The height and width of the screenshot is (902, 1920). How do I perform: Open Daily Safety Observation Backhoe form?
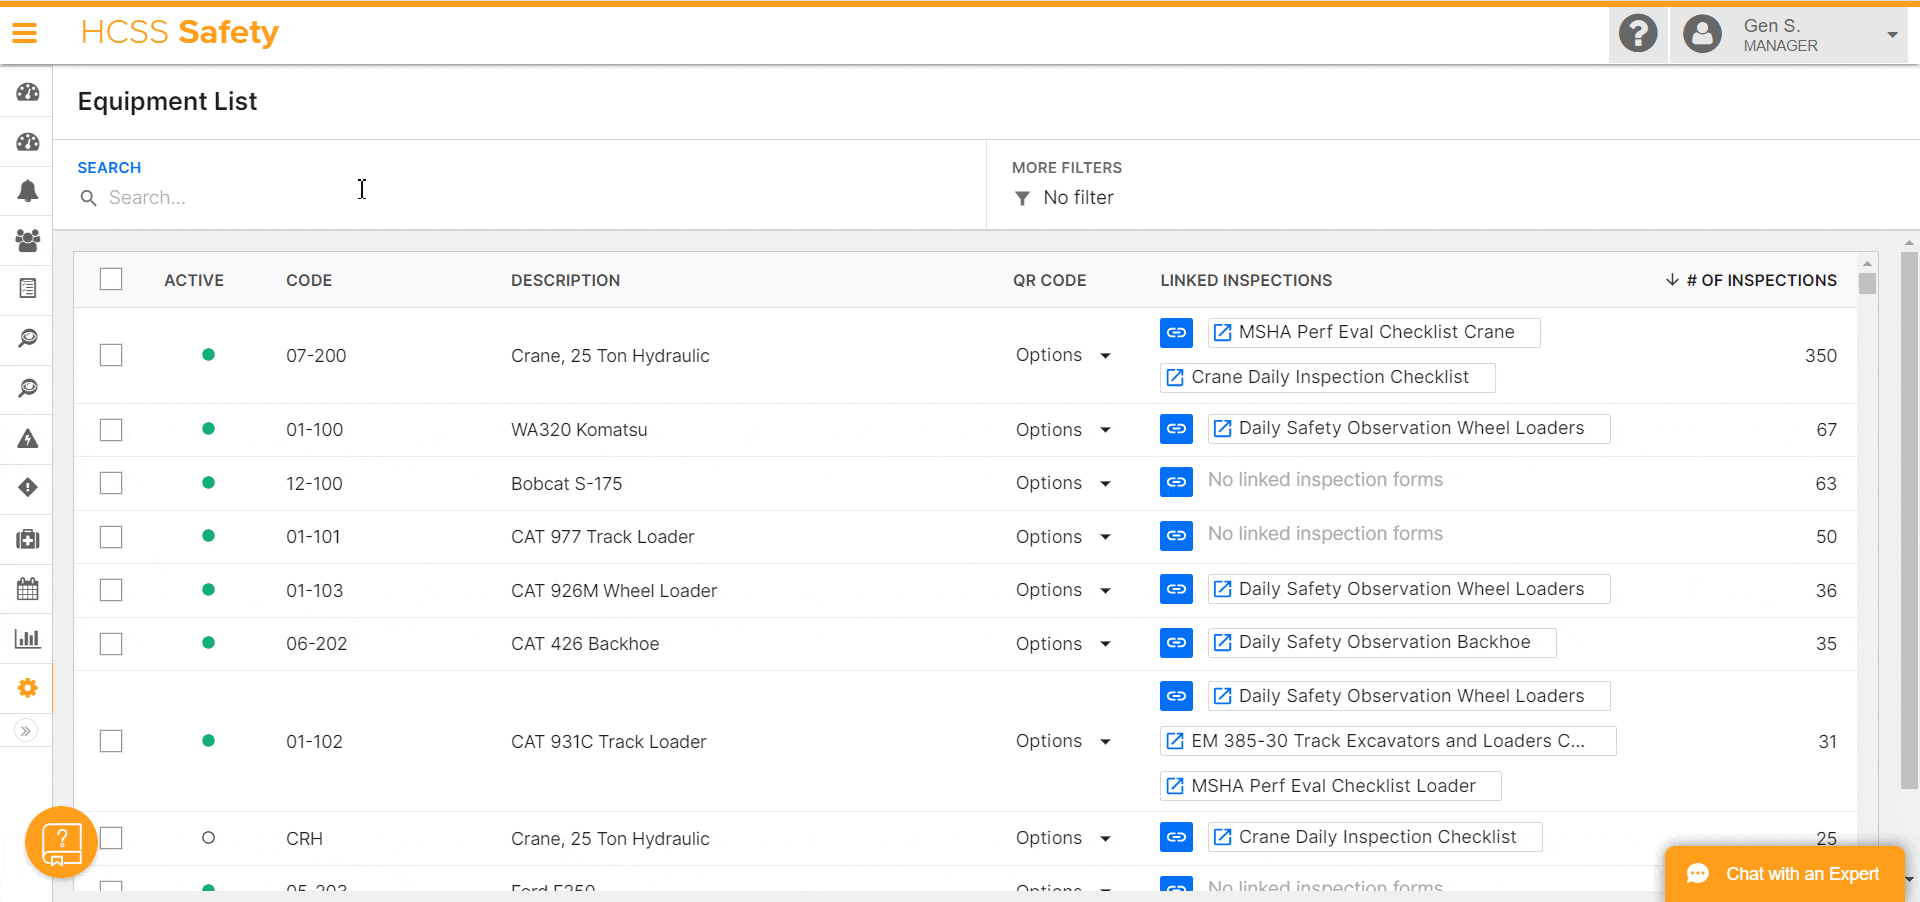(1382, 642)
